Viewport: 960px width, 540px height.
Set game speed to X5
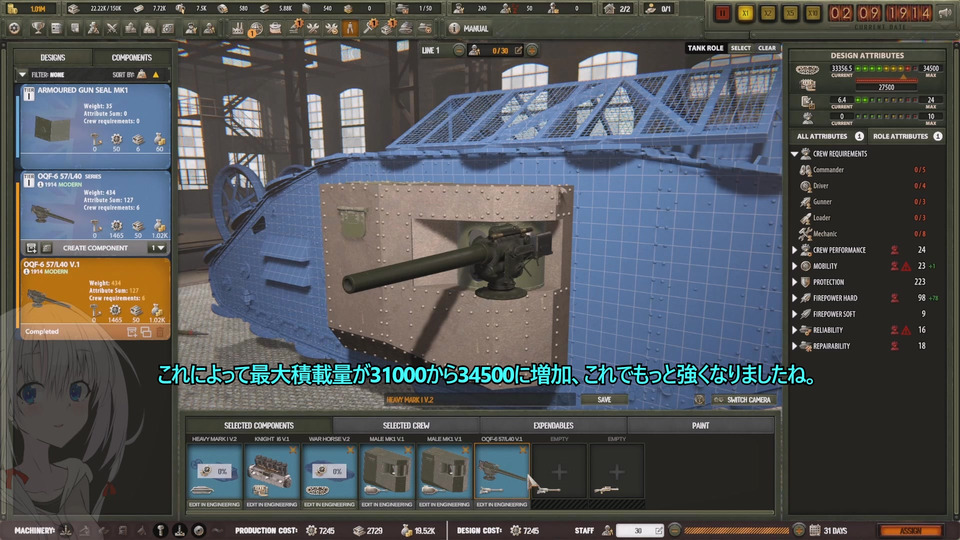(x=790, y=13)
